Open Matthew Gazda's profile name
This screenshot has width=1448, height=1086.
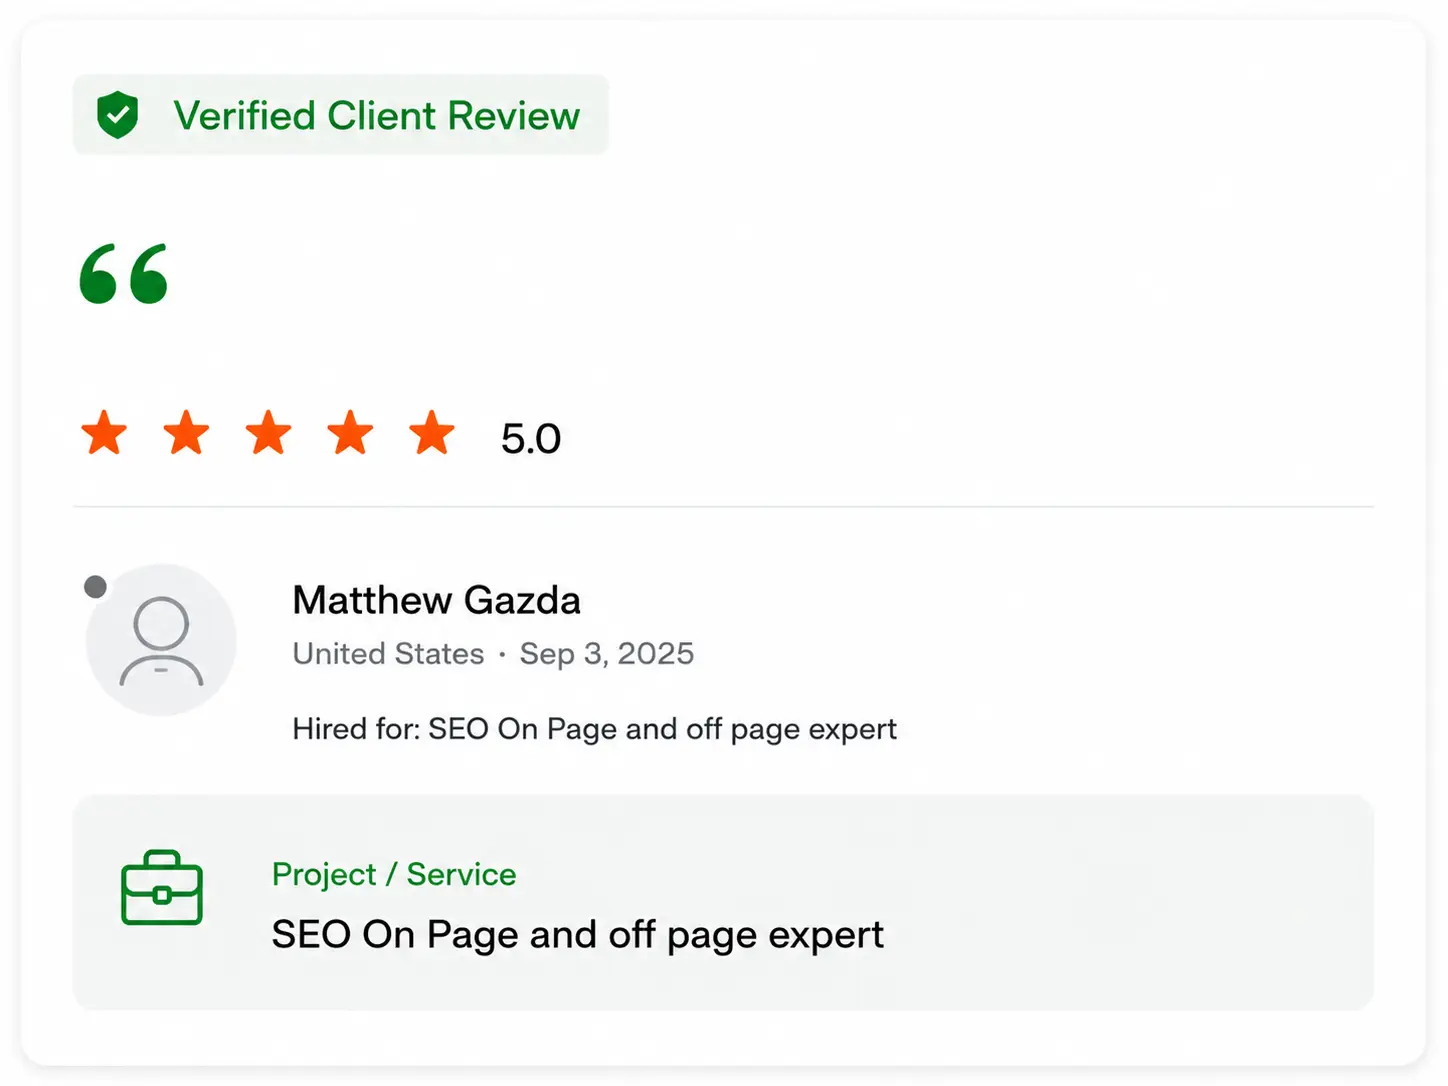(x=436, y=600)
